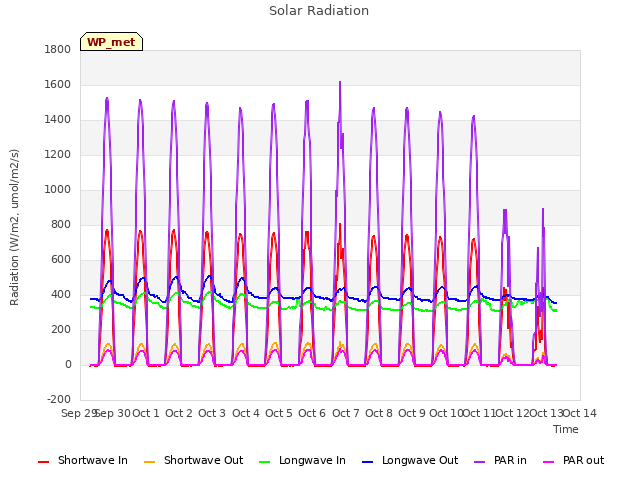640x480 pixels.
Task: Toggle Shortwave In legend entry
Action: [x=83, y=460]
